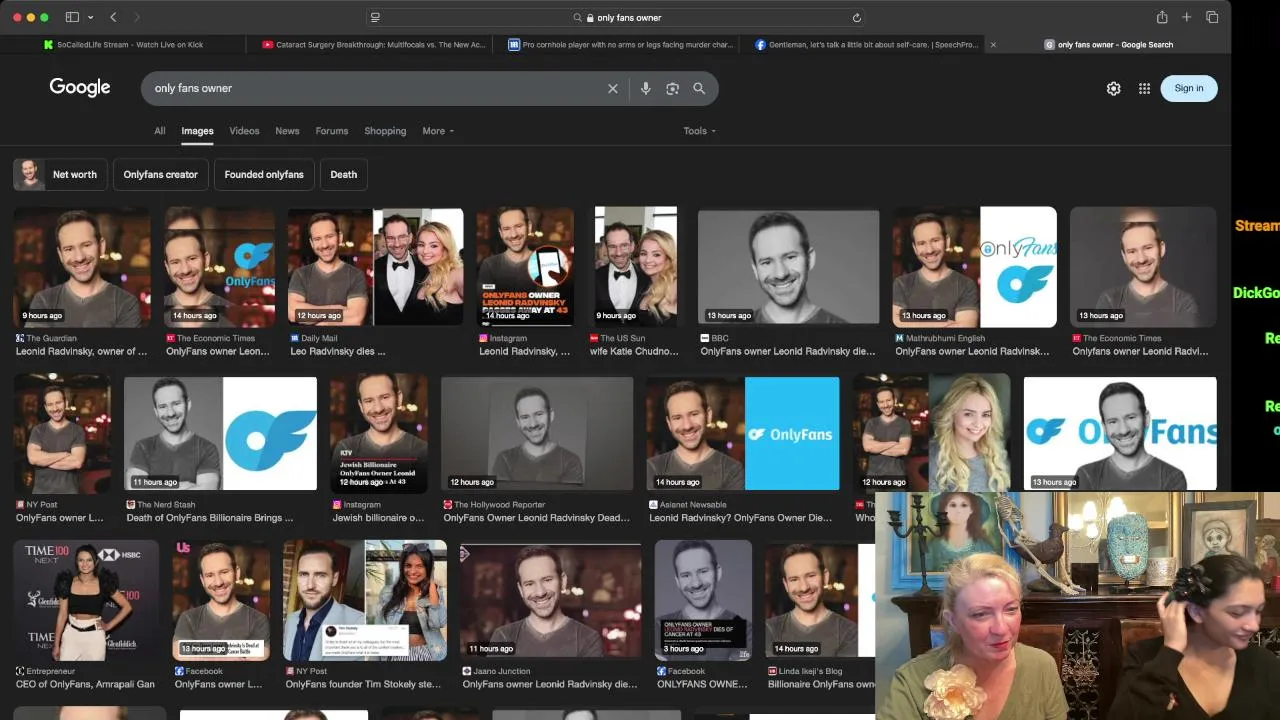Screen dimensions: 1280x720
Task: Open the sidebar options dropdown chevron
Action: coord(90,17)
